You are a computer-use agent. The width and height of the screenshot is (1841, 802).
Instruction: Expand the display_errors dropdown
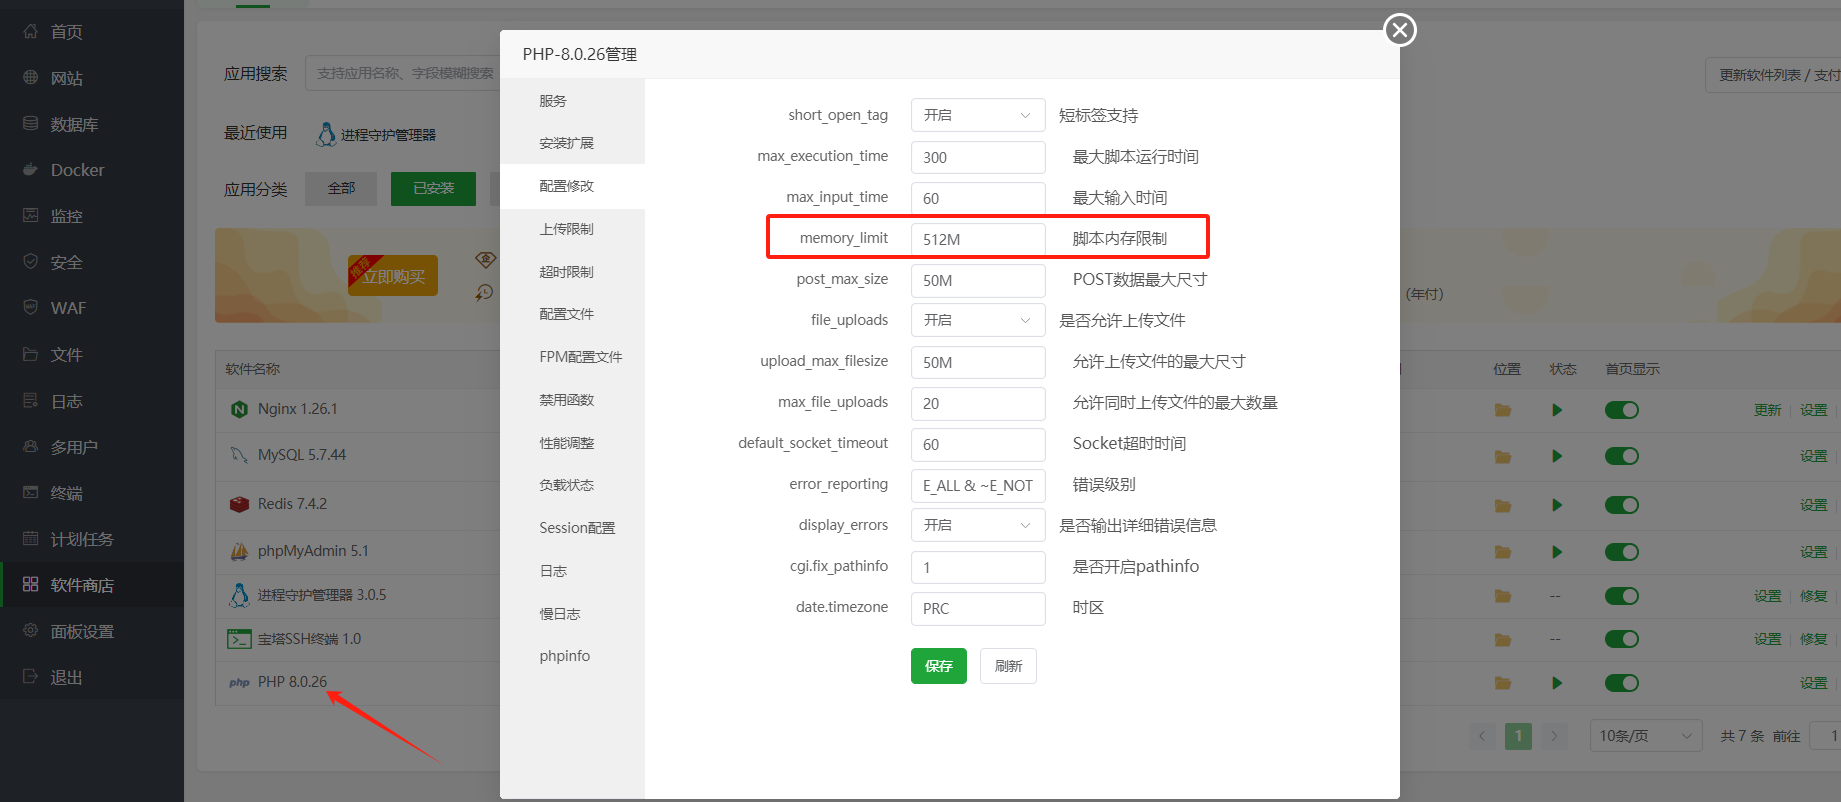pyautogui.click(x=977, y=525)
